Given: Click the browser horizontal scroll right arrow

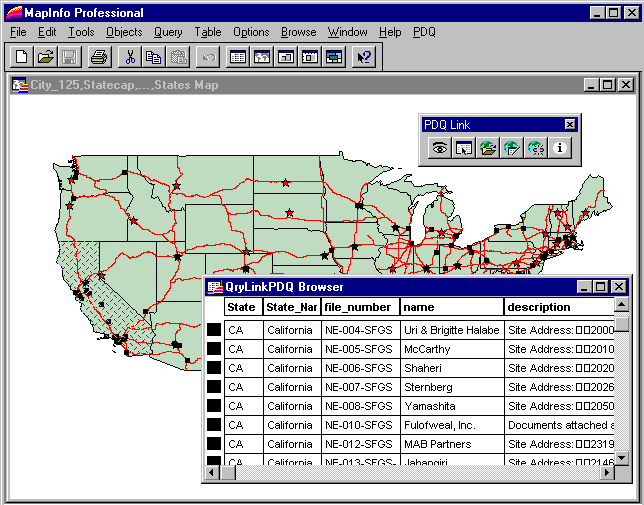Looking at the screenshot, I should (607, 473).
